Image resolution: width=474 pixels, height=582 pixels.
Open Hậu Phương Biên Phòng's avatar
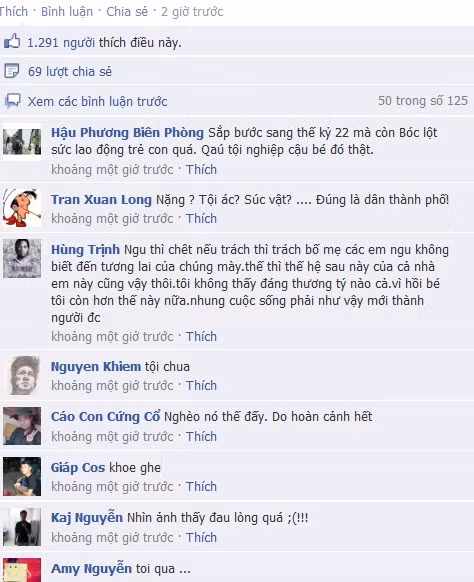point(22,142)
